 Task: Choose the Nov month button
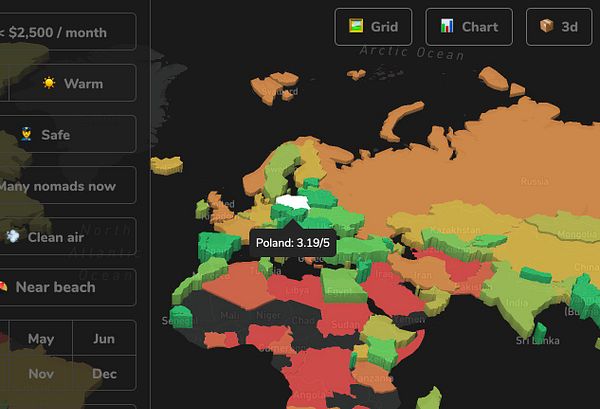41,373
